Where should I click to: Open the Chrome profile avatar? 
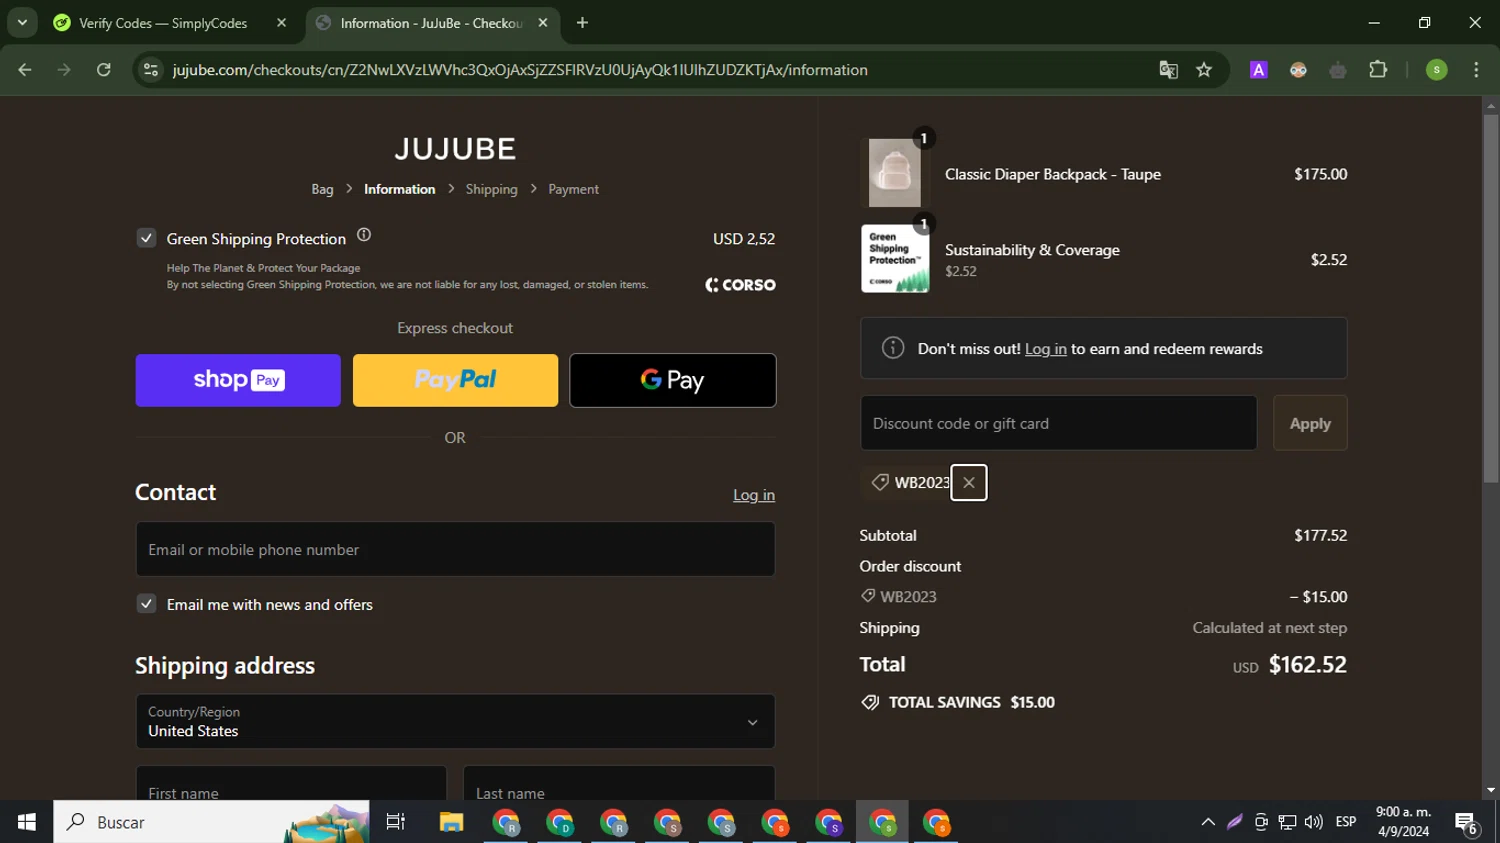1437,70
